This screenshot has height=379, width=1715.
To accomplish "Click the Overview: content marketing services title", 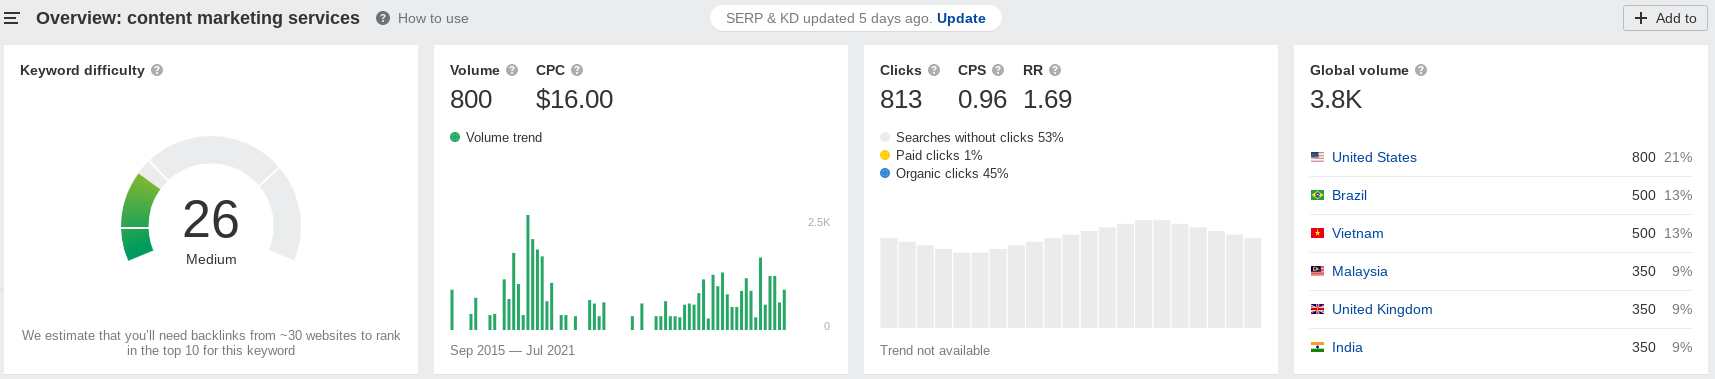I will pos(198,18).
